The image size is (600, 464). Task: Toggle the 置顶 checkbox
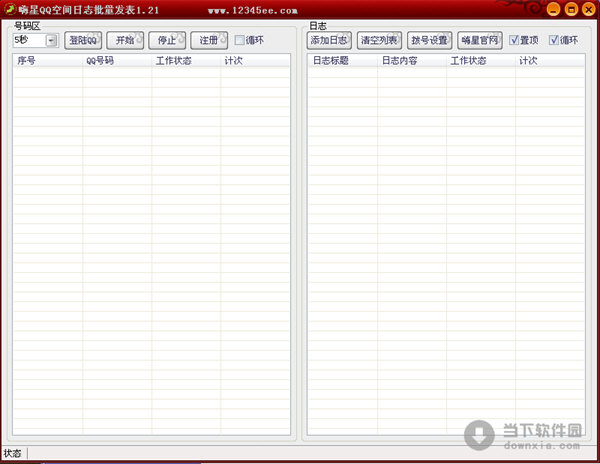click(x=515, y=41)
